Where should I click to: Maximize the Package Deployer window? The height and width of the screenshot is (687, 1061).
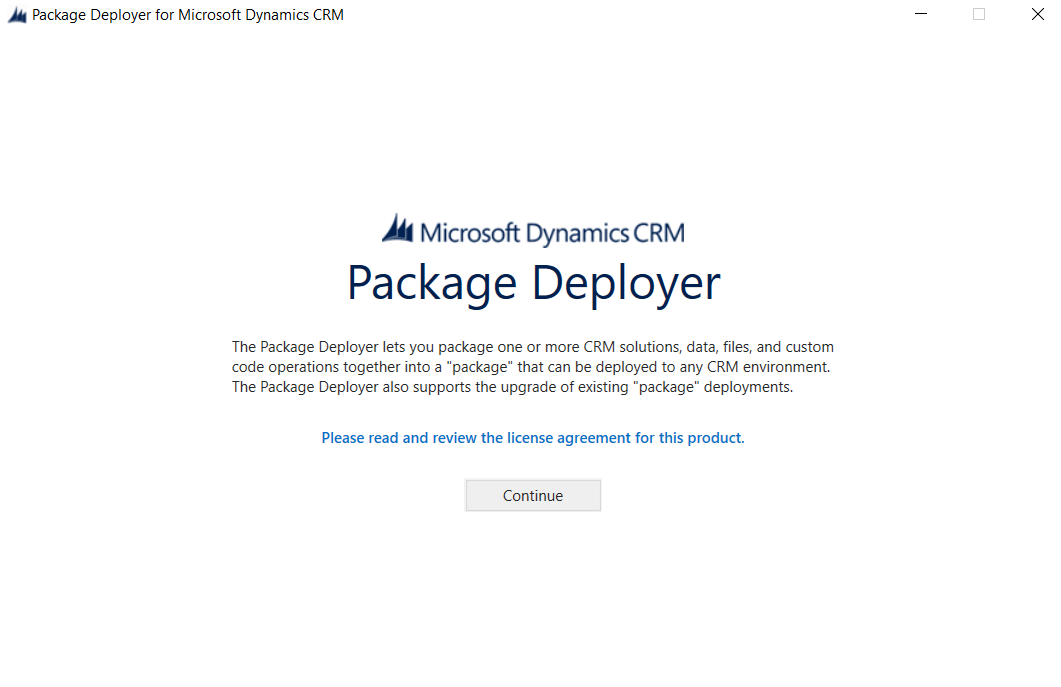click(x=978, y=14)
